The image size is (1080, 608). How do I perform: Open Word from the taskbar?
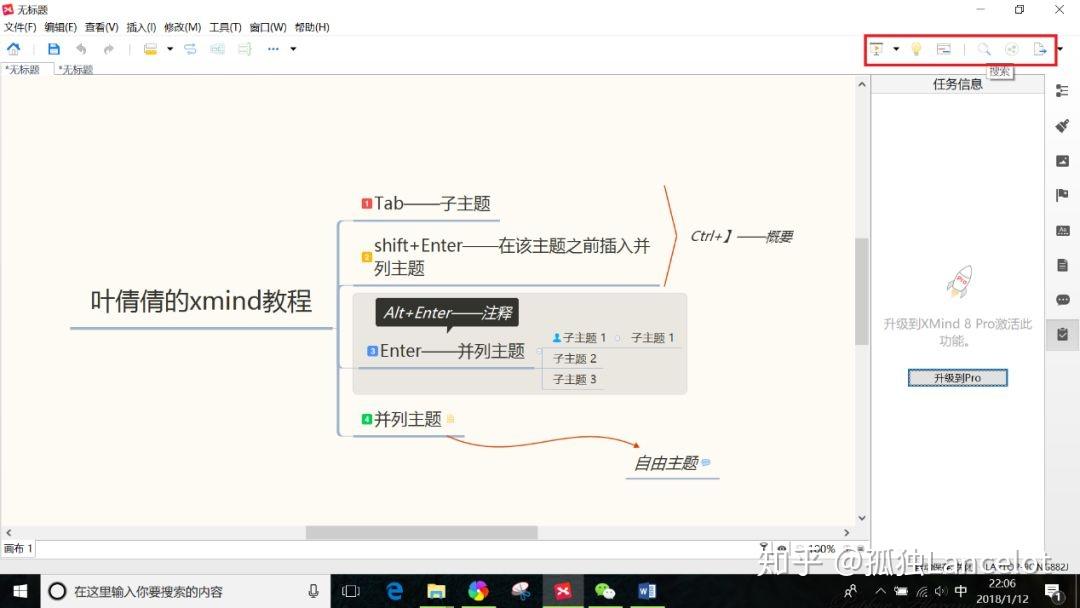(x=647, y=591)
